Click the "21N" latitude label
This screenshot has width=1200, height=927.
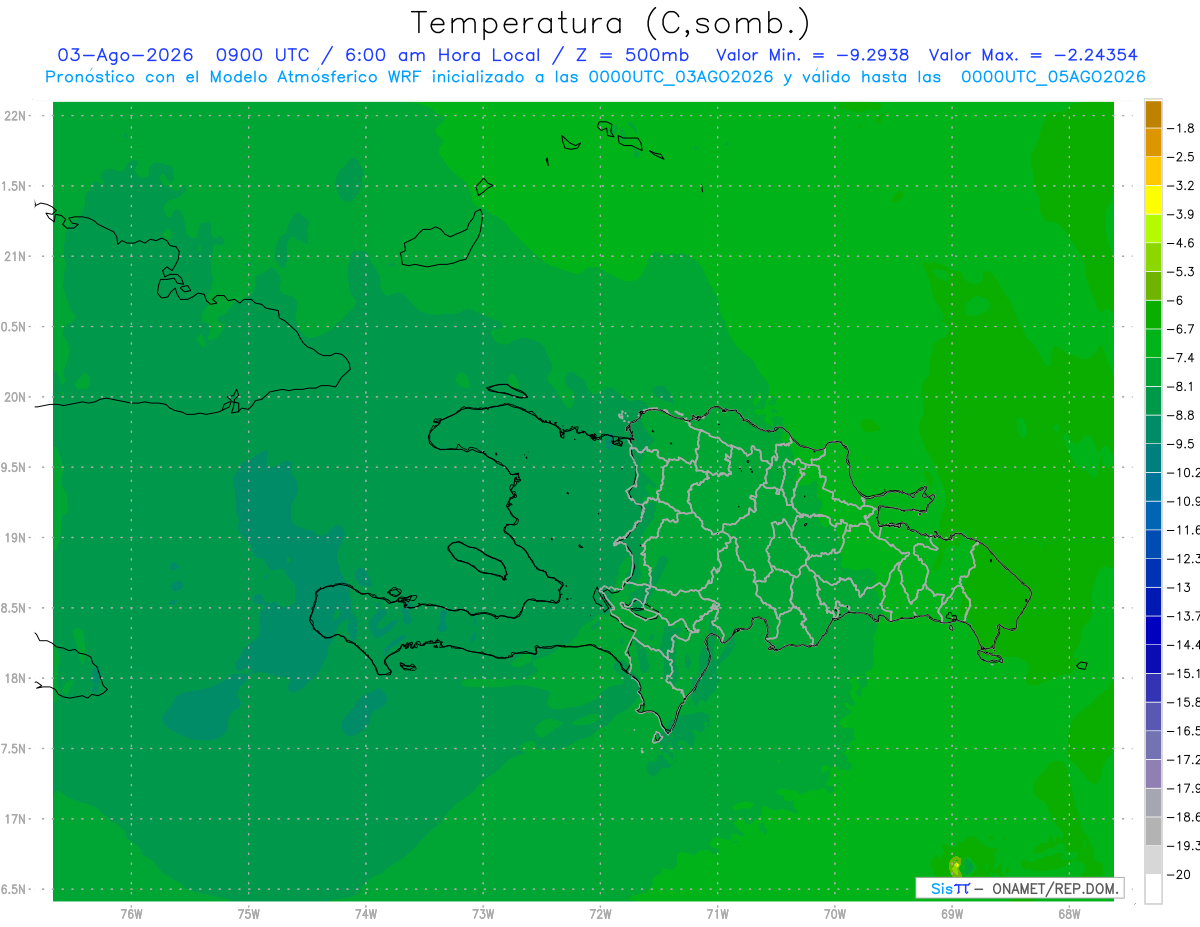17,257
